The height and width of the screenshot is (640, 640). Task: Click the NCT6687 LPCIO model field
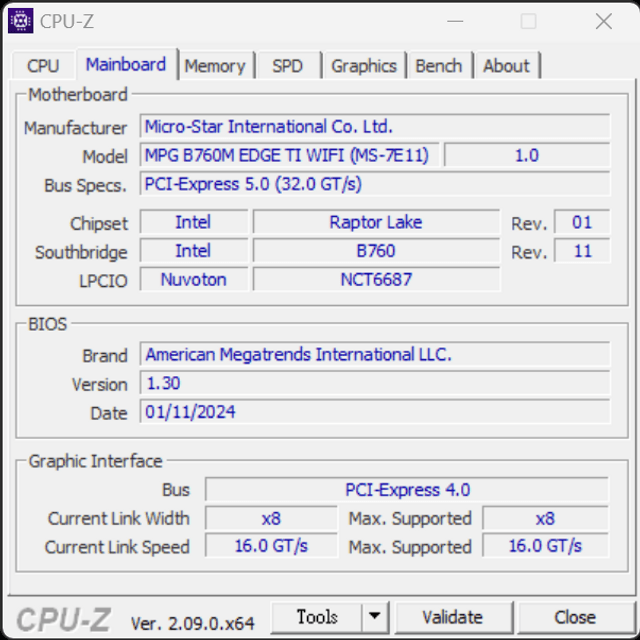pyautogui.click(x=376, y=279)
